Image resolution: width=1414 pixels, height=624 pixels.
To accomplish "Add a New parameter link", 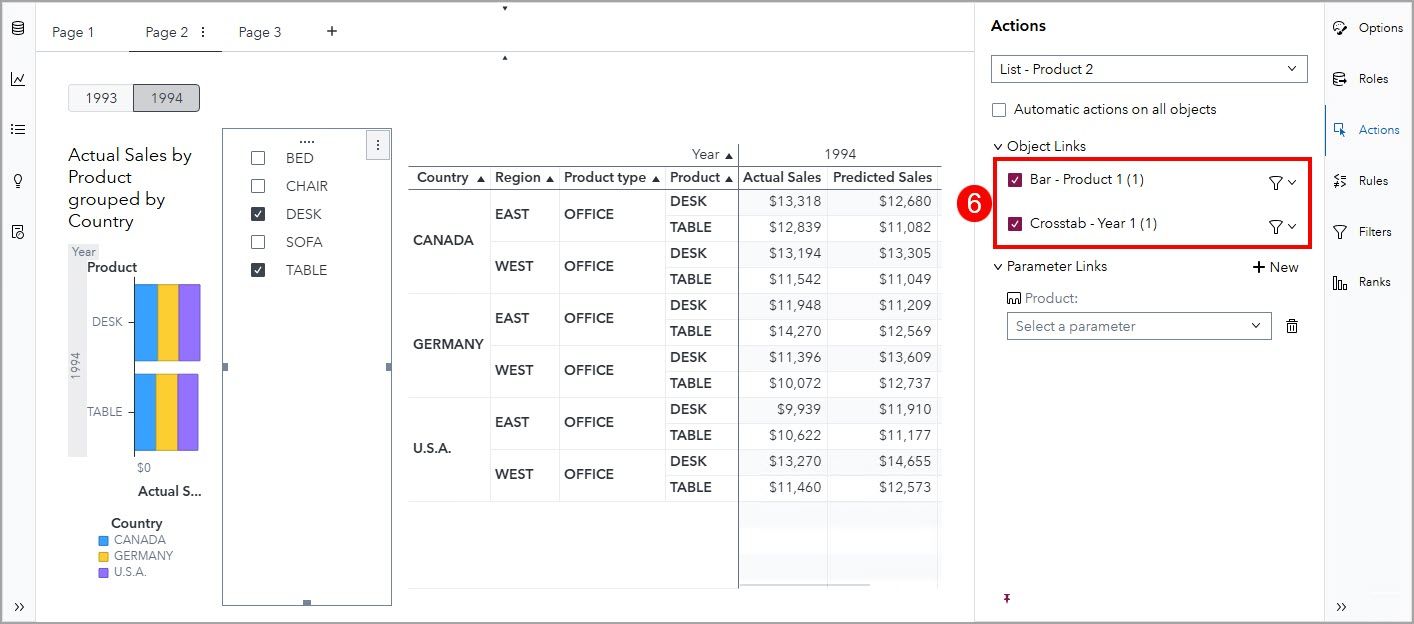I will coord(1275,267).
